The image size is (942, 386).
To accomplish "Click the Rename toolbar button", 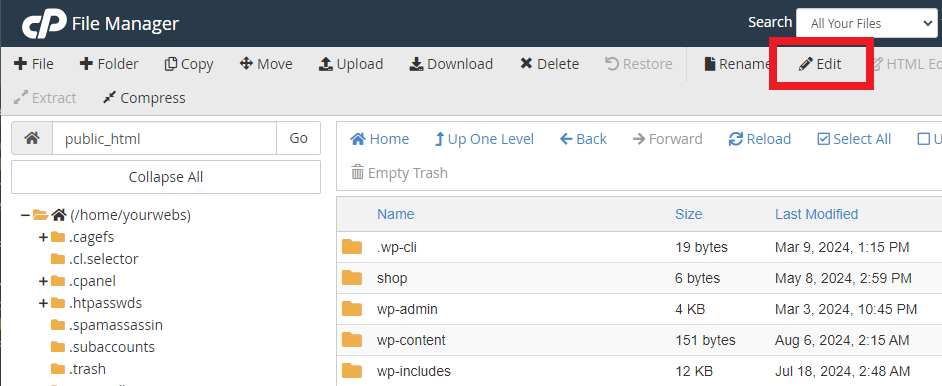I will click(x=737, y=64).
